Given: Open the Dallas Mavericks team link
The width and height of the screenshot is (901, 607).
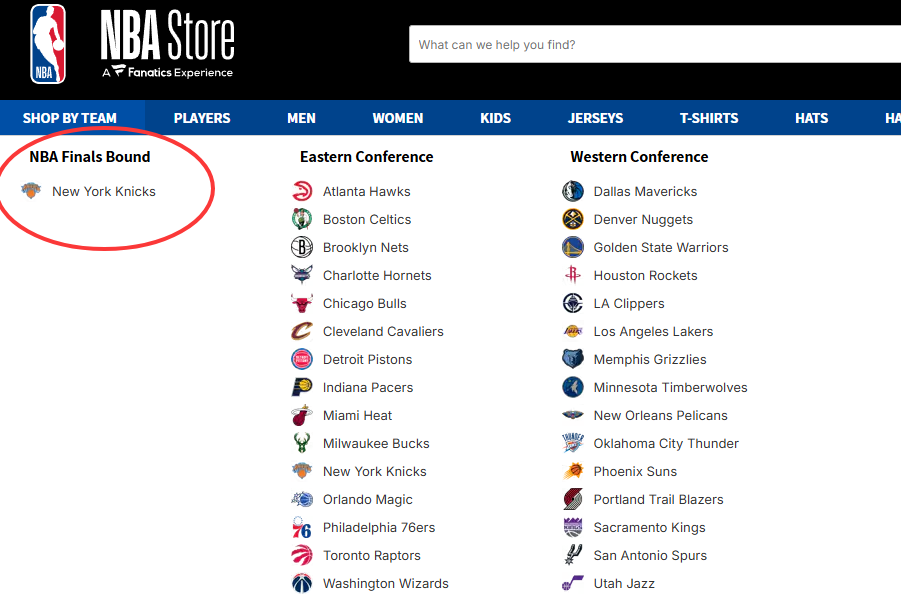Looking at the screenshot, I should [645, 191].
